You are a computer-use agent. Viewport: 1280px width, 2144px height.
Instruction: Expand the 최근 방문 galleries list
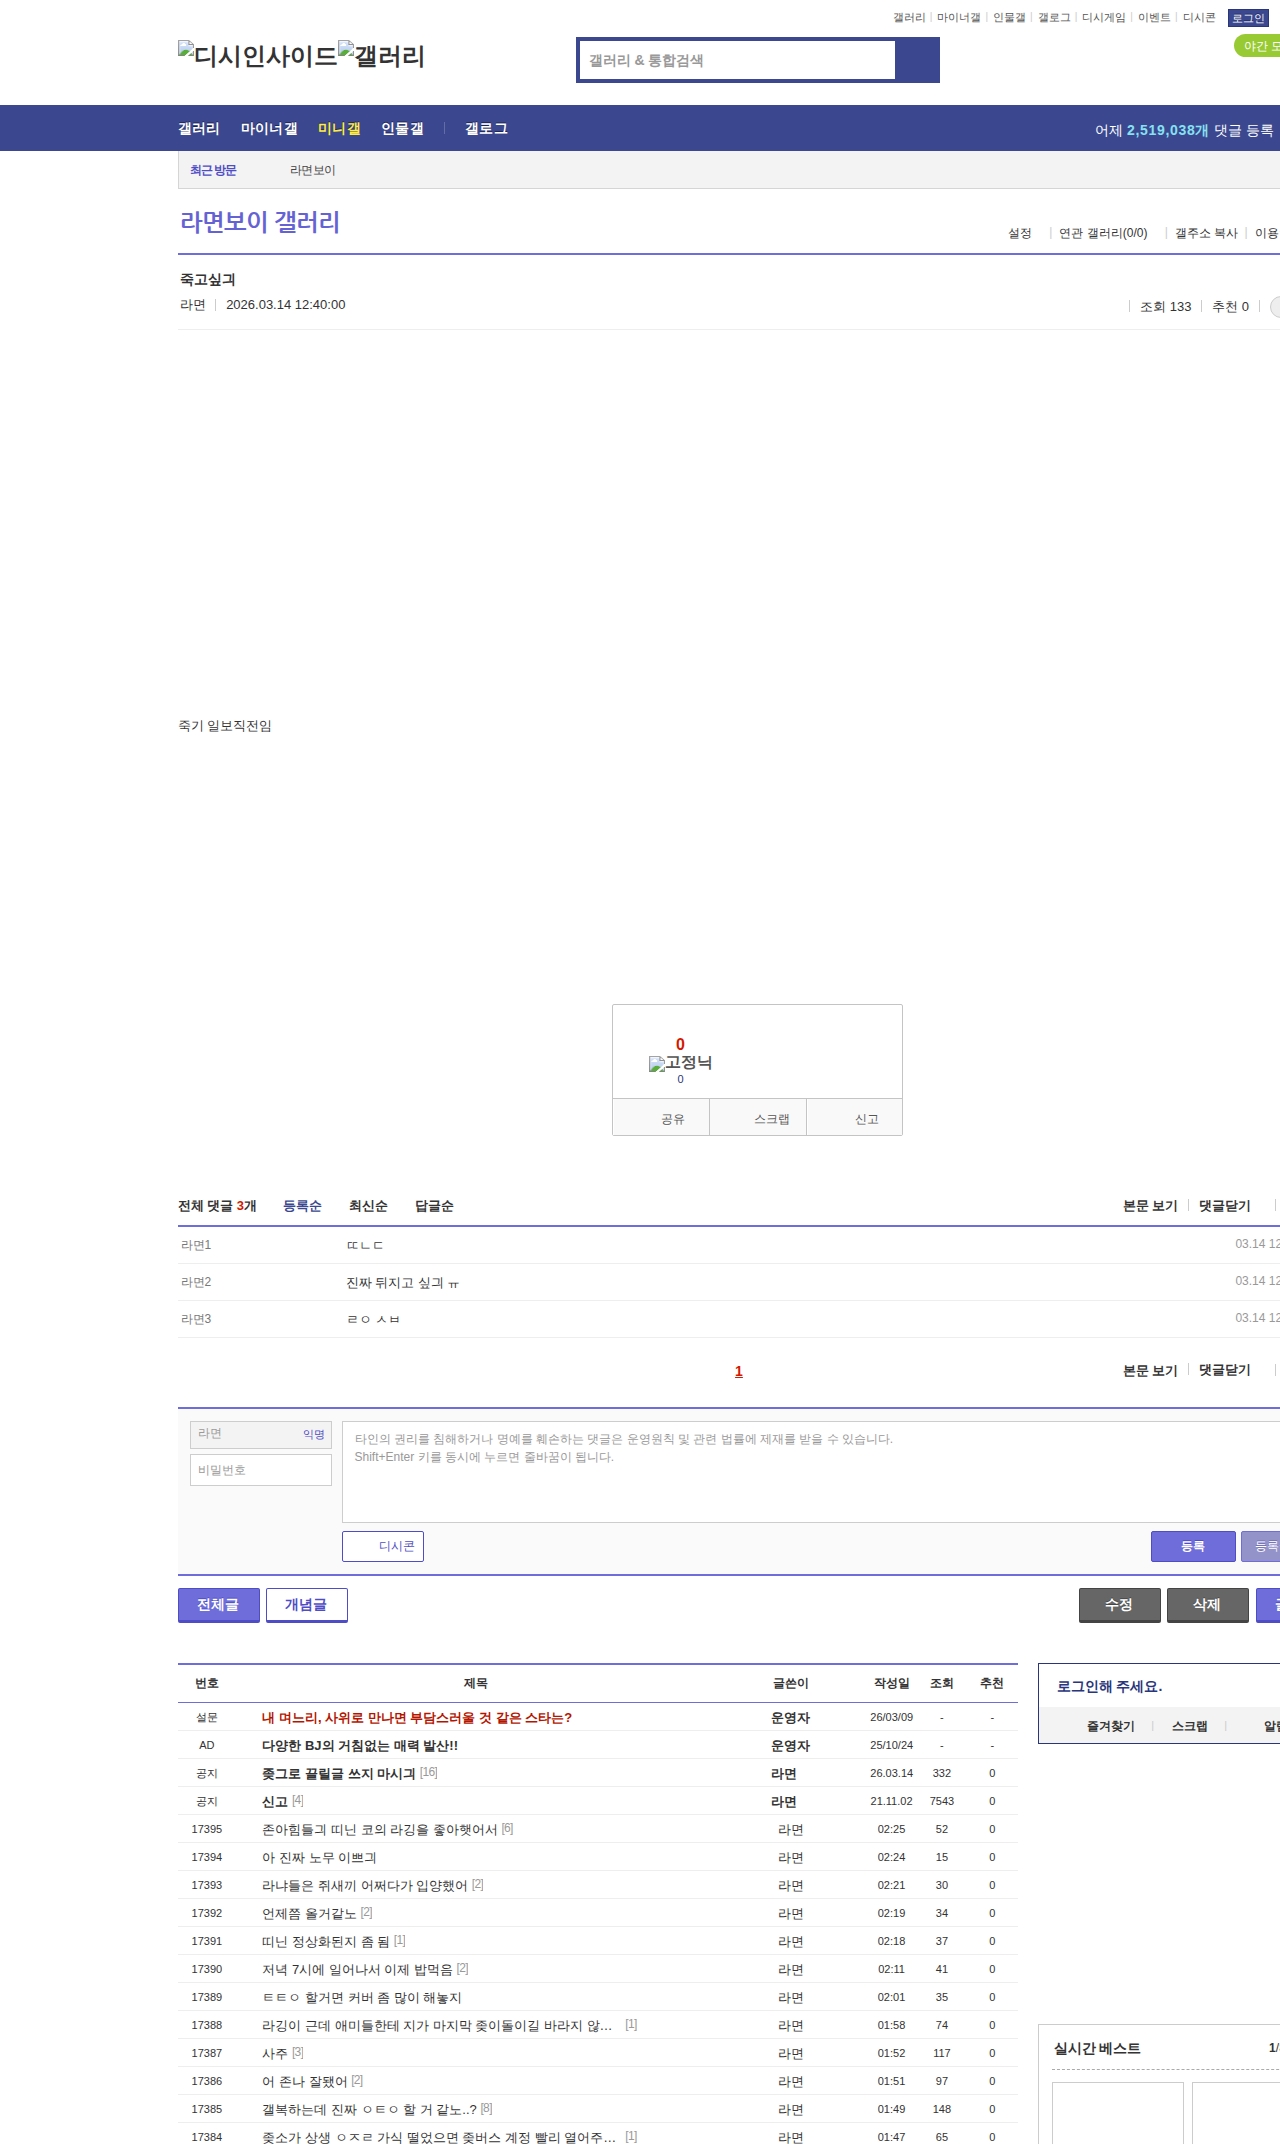point(213,171)
